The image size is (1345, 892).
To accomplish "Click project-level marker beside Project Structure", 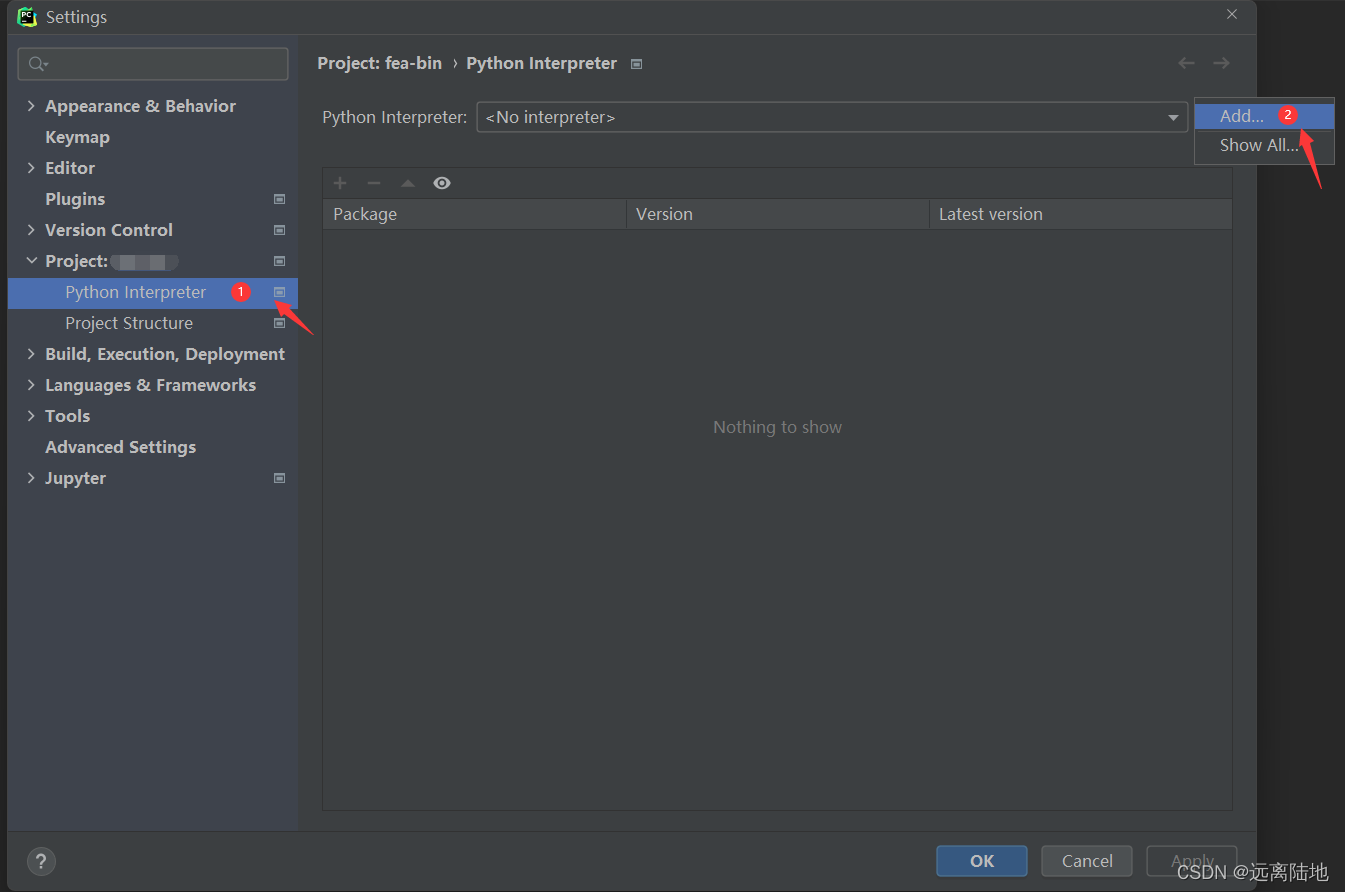I will coord(280,323).
